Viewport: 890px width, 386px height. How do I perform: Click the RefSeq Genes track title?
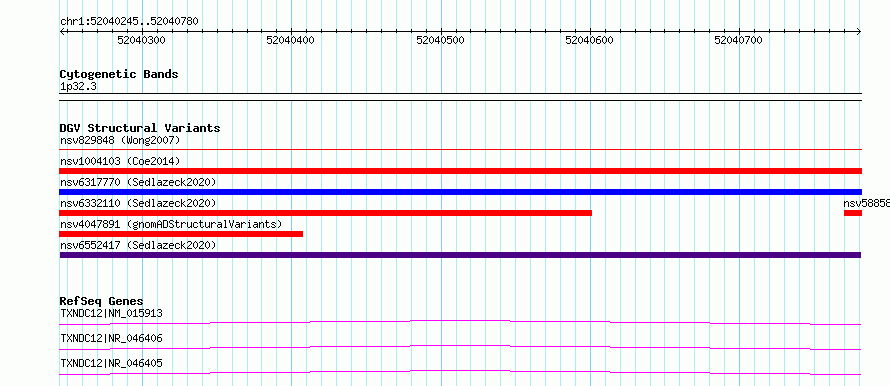click(101, 301)
